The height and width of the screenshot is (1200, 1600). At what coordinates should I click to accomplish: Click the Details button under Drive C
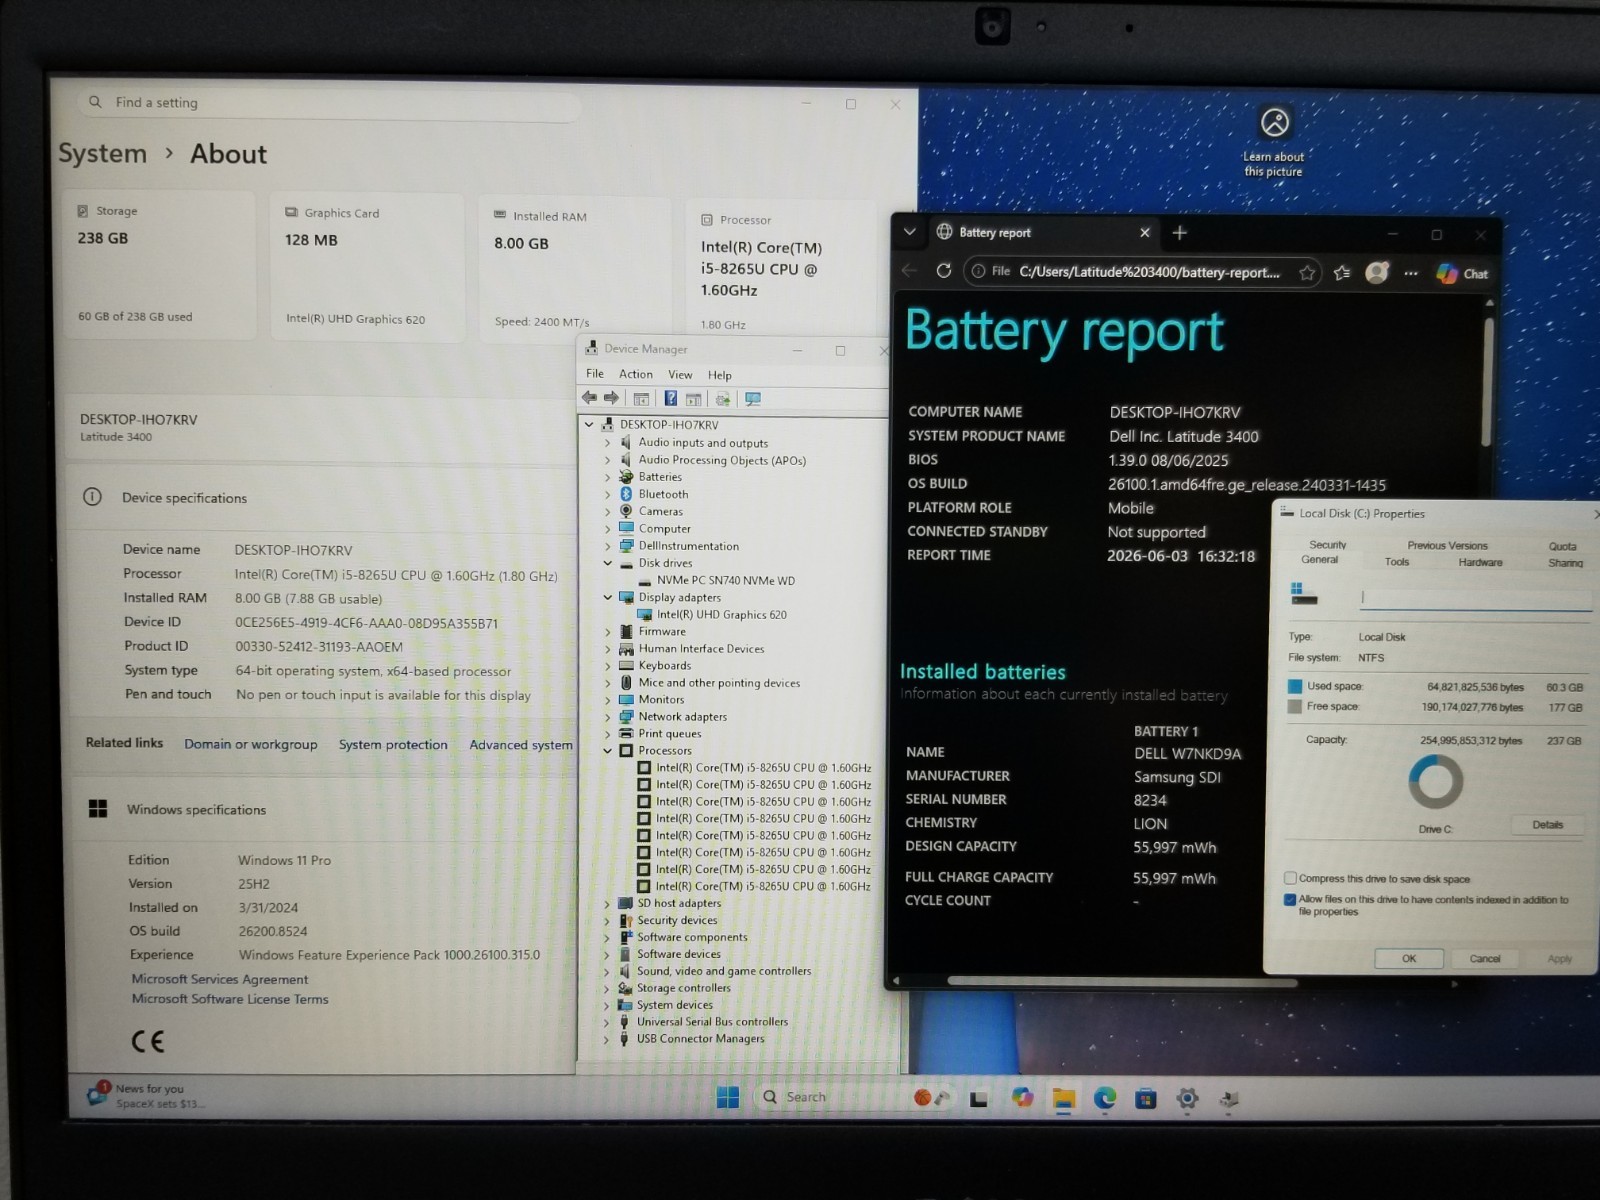1547,825
